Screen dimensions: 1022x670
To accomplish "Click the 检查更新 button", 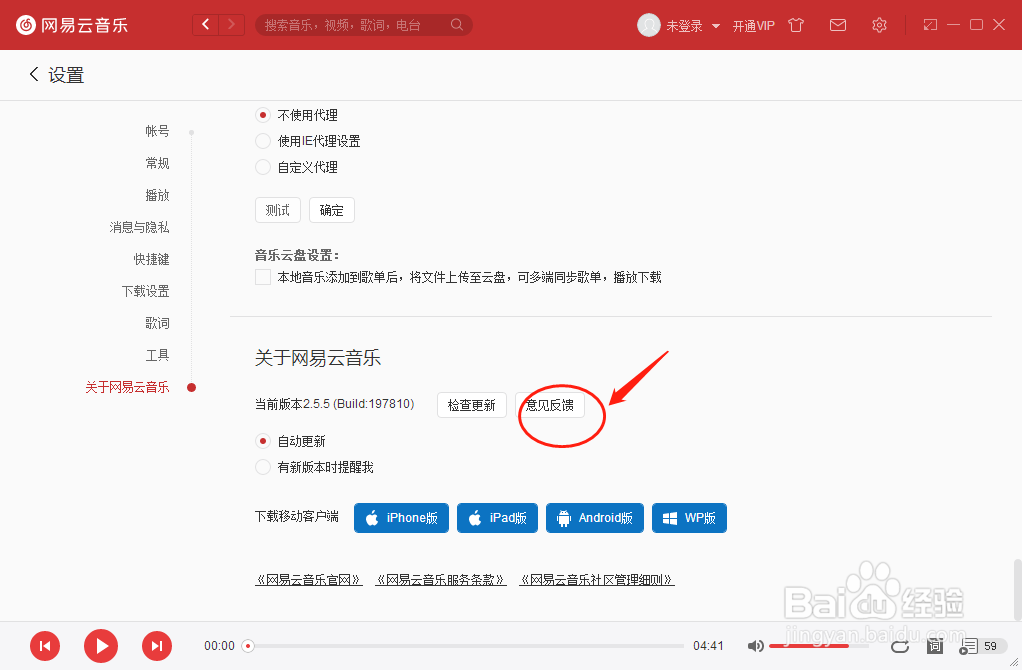I will click(472, 405).
